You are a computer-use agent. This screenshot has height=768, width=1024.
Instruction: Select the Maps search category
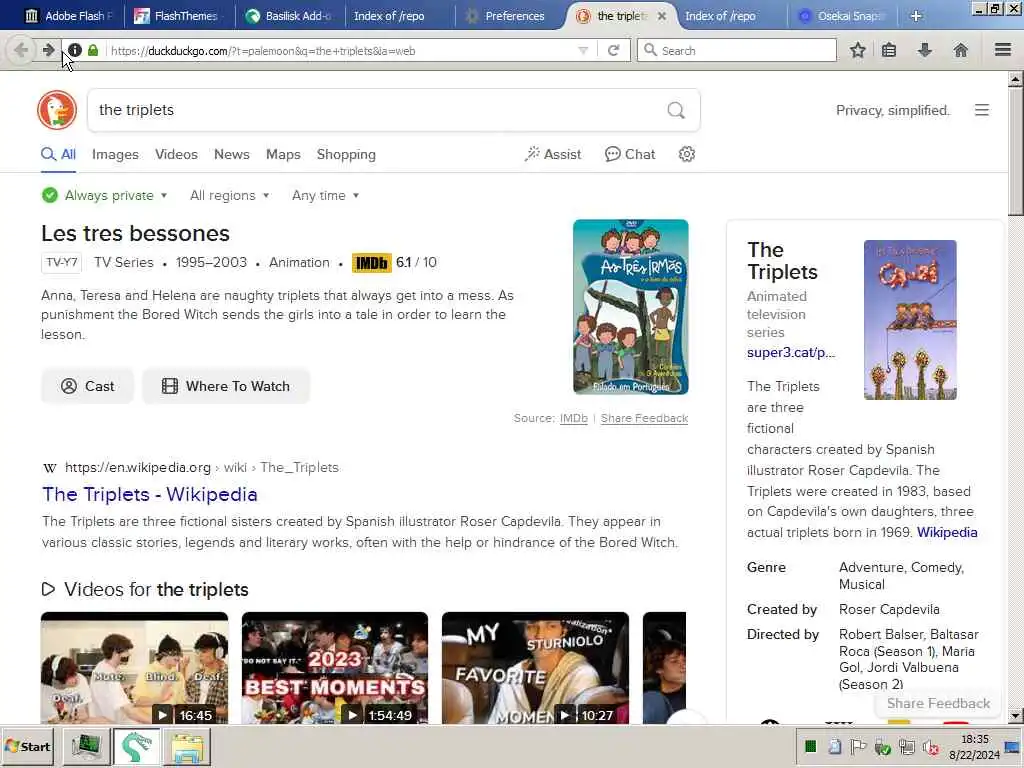pos(283,154)
